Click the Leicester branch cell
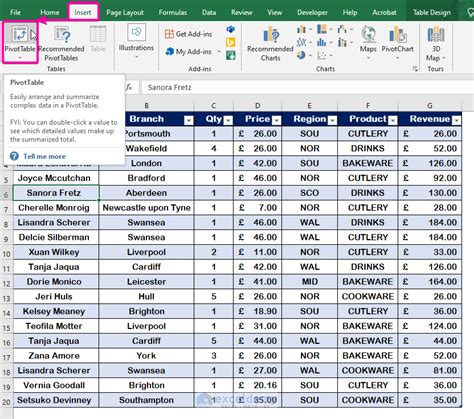This screenshot has width=474, height=419. 146,282
